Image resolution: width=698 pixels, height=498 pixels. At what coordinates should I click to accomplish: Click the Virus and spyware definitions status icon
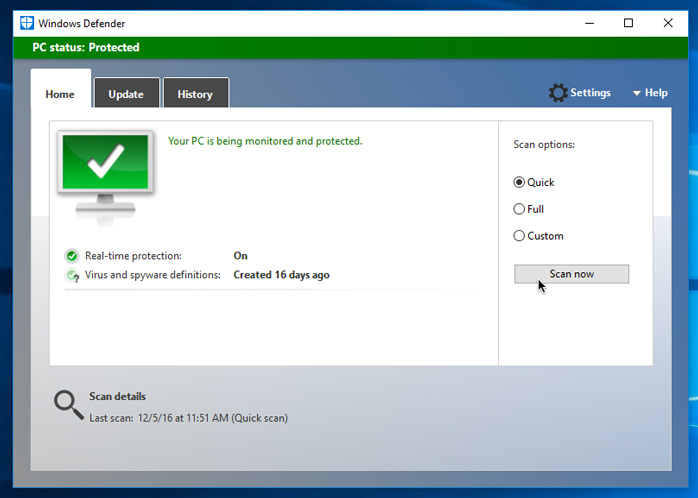(72, 275)
